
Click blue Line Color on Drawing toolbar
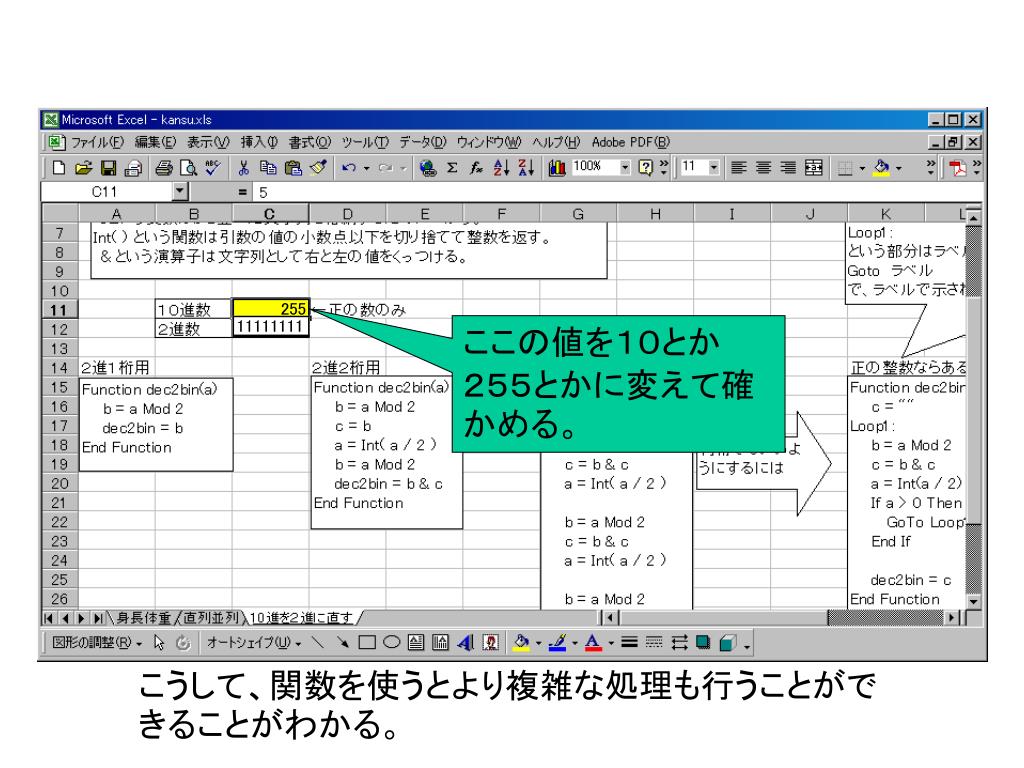tap(557, 643)
